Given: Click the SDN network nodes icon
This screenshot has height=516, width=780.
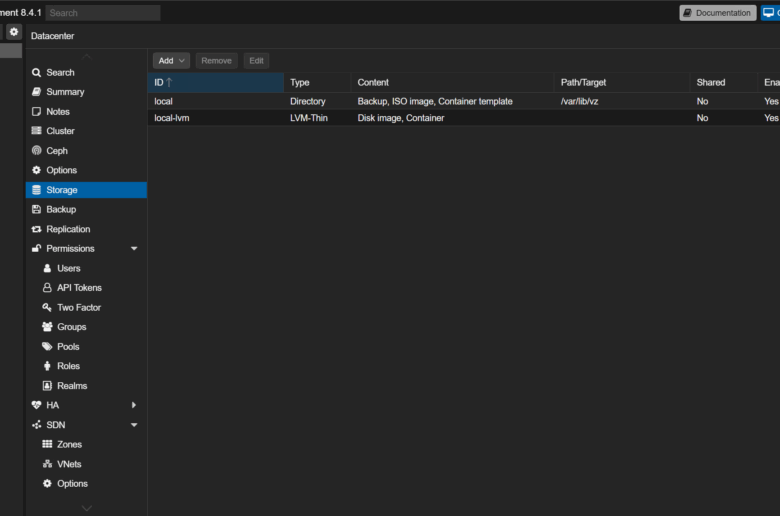Looking at the screenshot, I should point(36,425).
